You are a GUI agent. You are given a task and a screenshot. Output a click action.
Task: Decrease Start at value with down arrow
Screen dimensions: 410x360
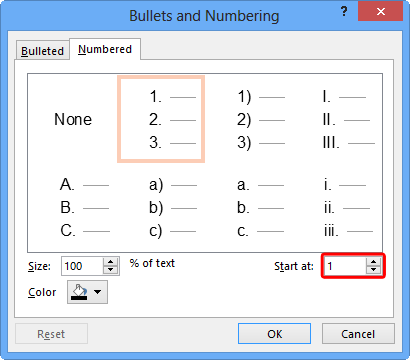[x=373, y=270]
